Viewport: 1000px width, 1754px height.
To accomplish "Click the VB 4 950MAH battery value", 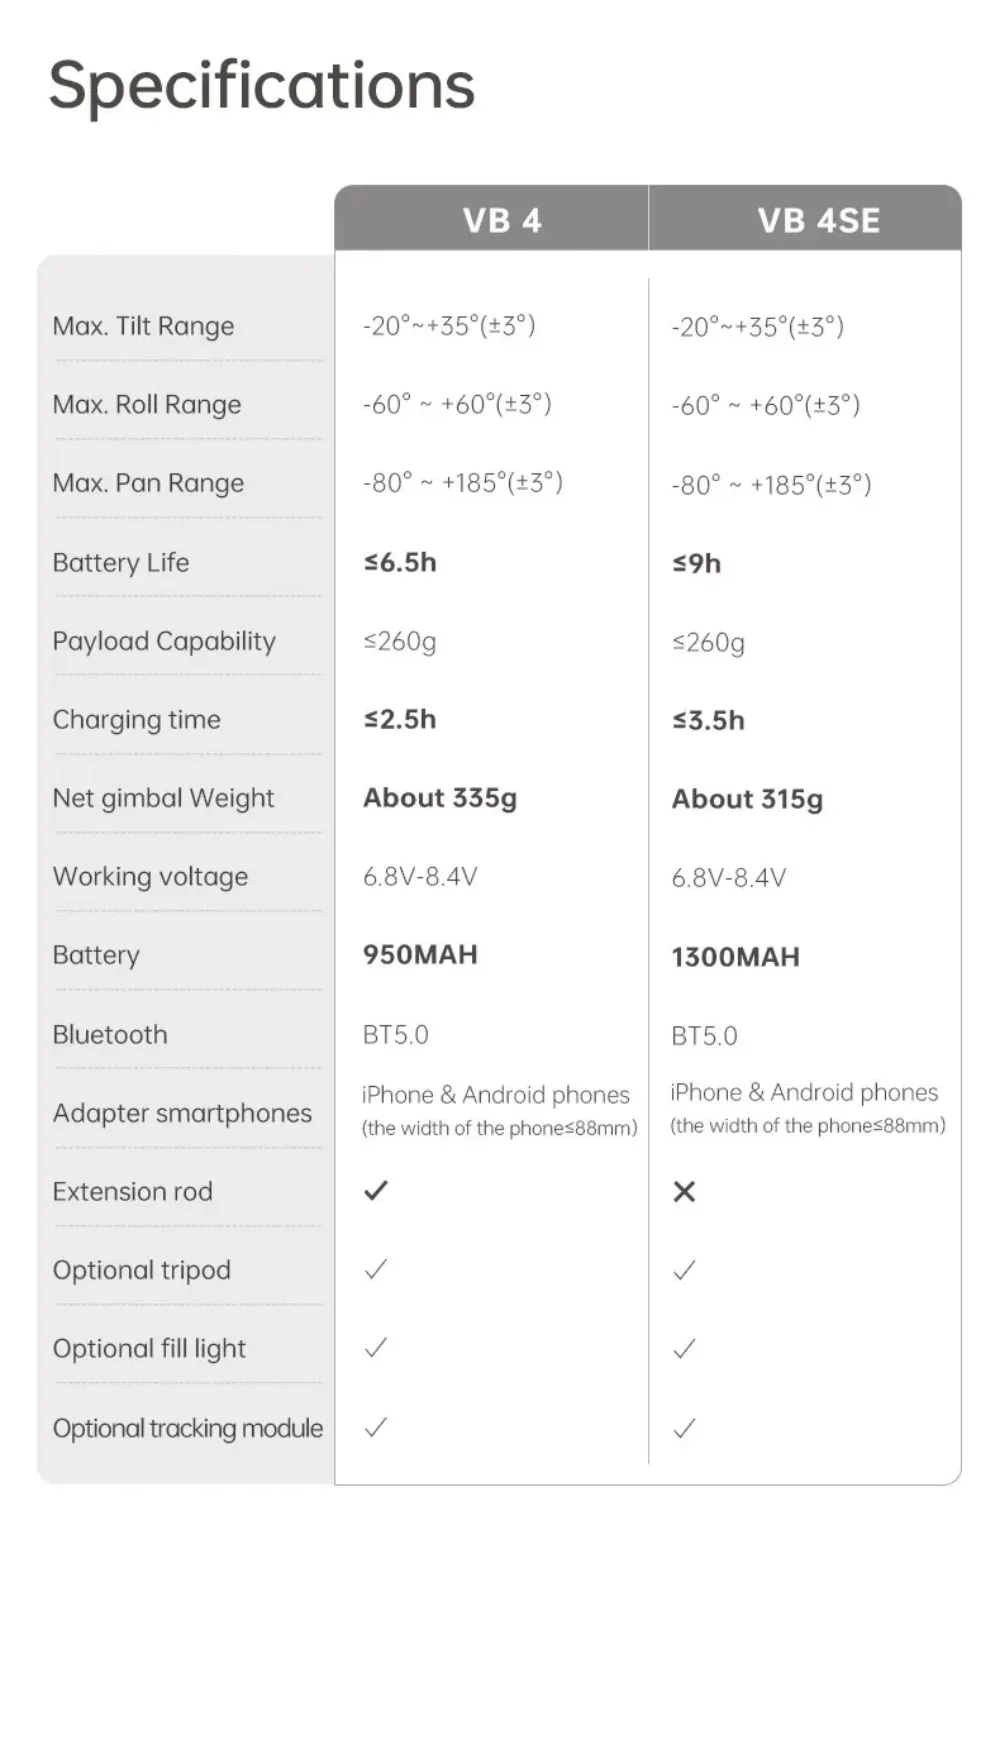I will (420, 955).
